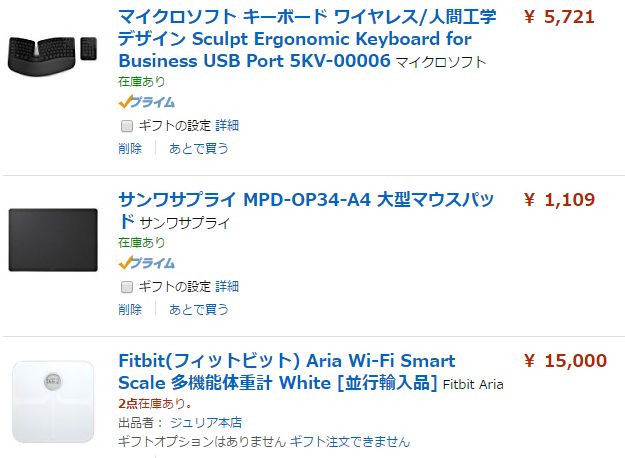The width and height of the screenshot is (625, 458).
Task: Click the Microsoft Sculpt keyboard product thumbnail
Action: click(x=54, y=55)
